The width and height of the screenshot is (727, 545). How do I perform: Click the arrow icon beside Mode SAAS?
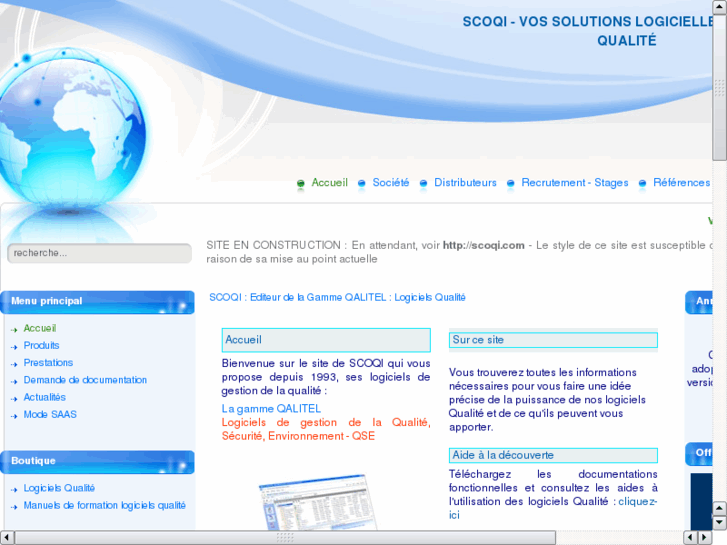pos(14,416)
